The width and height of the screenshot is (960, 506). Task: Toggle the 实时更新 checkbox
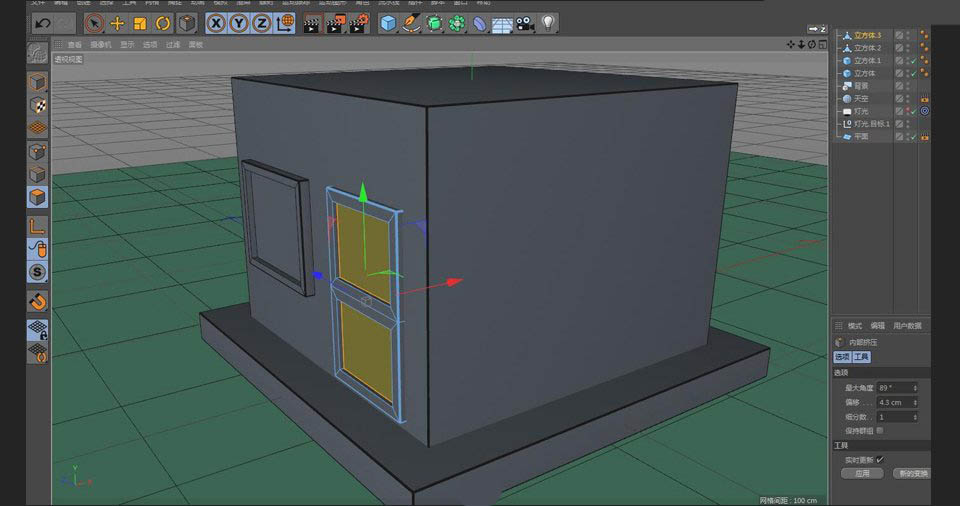pyautogui.click(x=880, y=459)
